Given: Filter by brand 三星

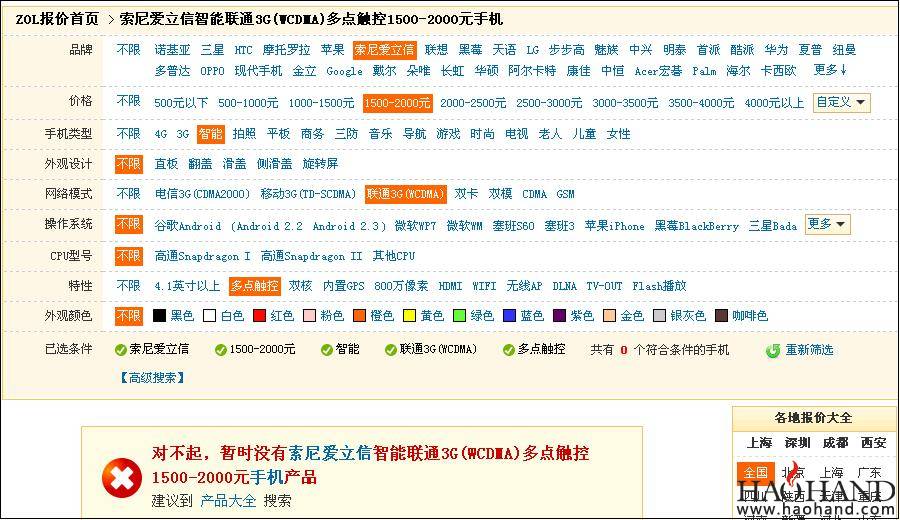Looking at the screenshot, I should tap(212, 50).
